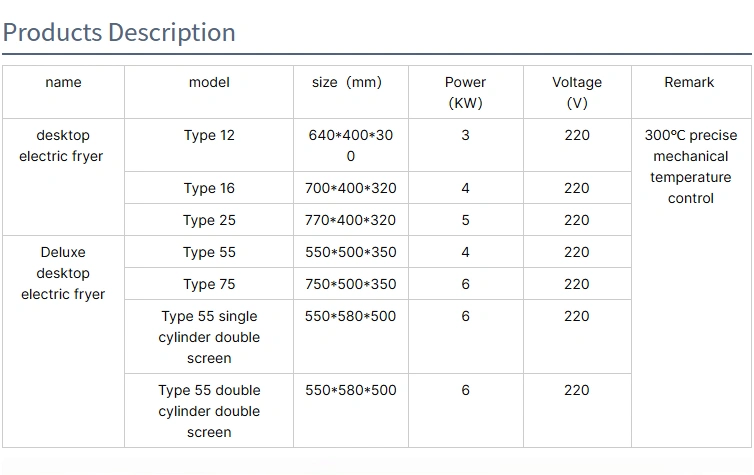Click the "Type 12" model cell
Screen dimensions: 754x475
[x=209, y=135]
